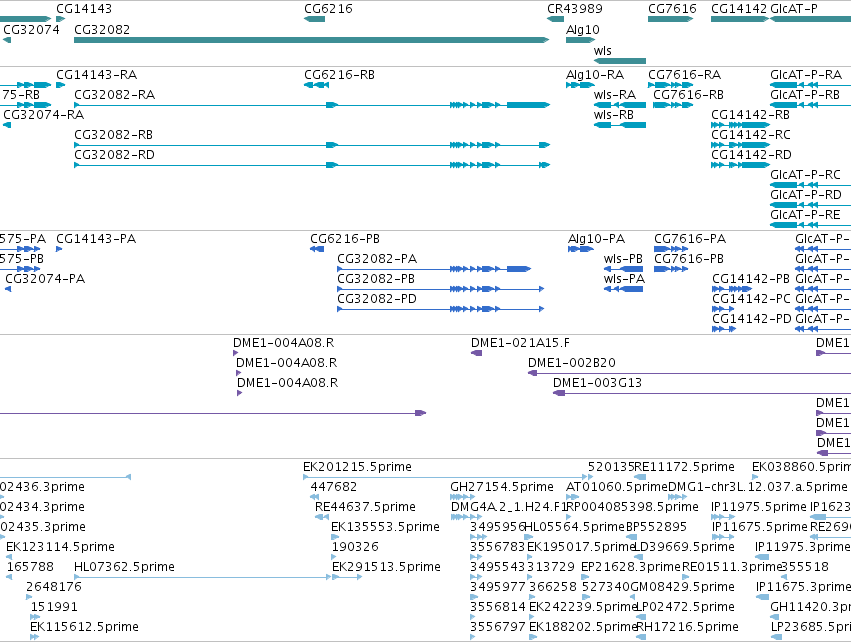
Task: Click the EK195017.5prime EST label
Action: tap(581, 547)
